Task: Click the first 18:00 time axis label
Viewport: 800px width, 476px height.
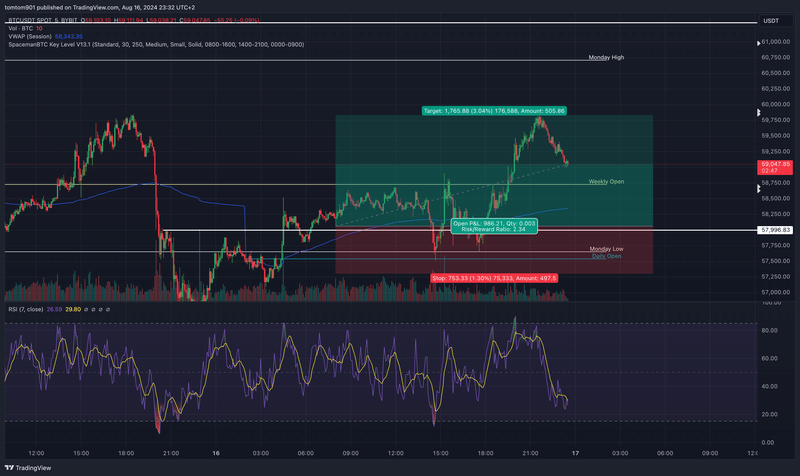Action: pos(126,453)
